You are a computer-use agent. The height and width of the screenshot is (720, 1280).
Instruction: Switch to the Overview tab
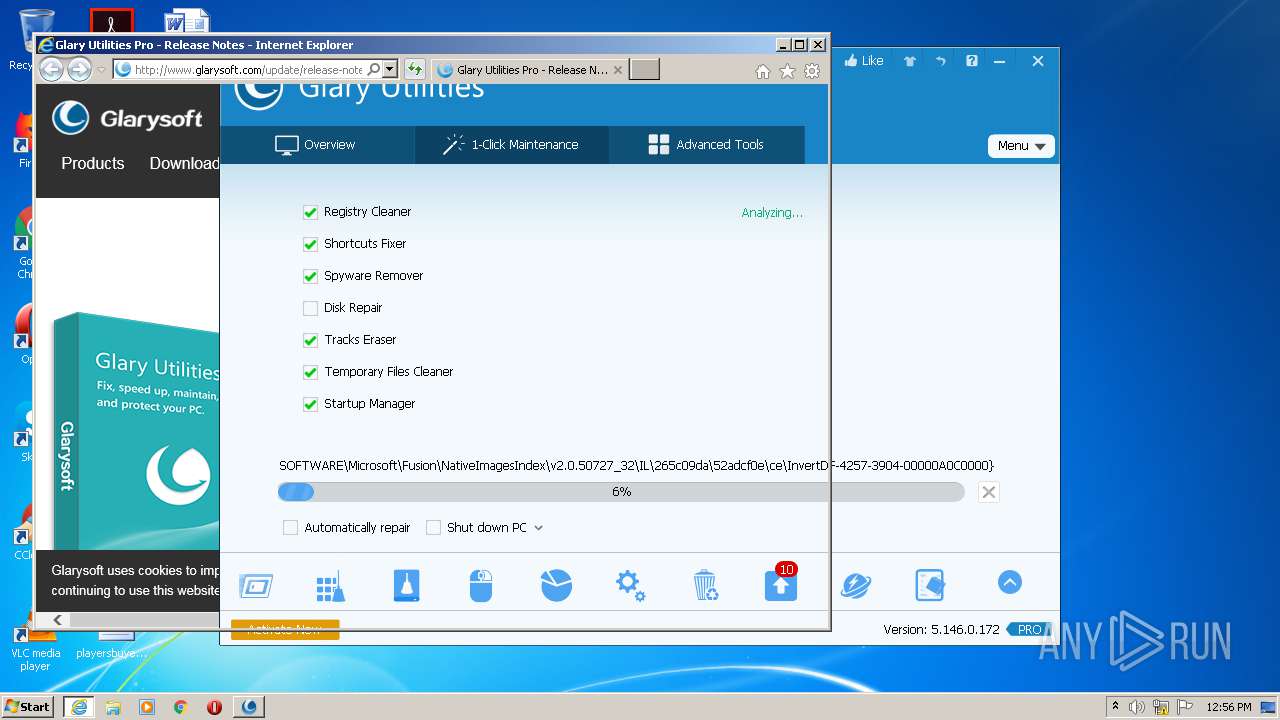tap(316, 145)
